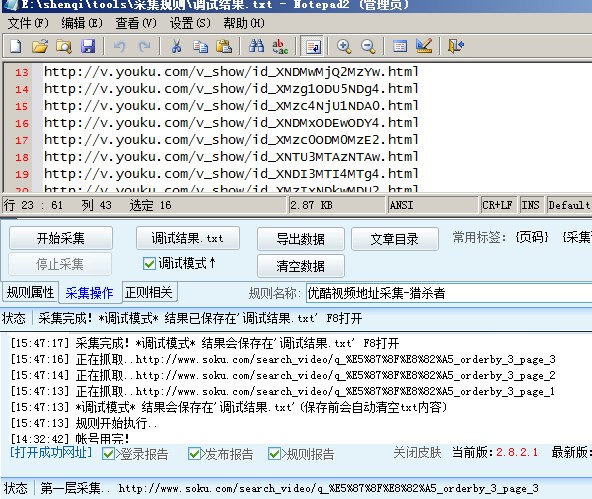
Task: Click line 16 URL ending XNDMxODEwODY4.html
Action: click(231, 122)
